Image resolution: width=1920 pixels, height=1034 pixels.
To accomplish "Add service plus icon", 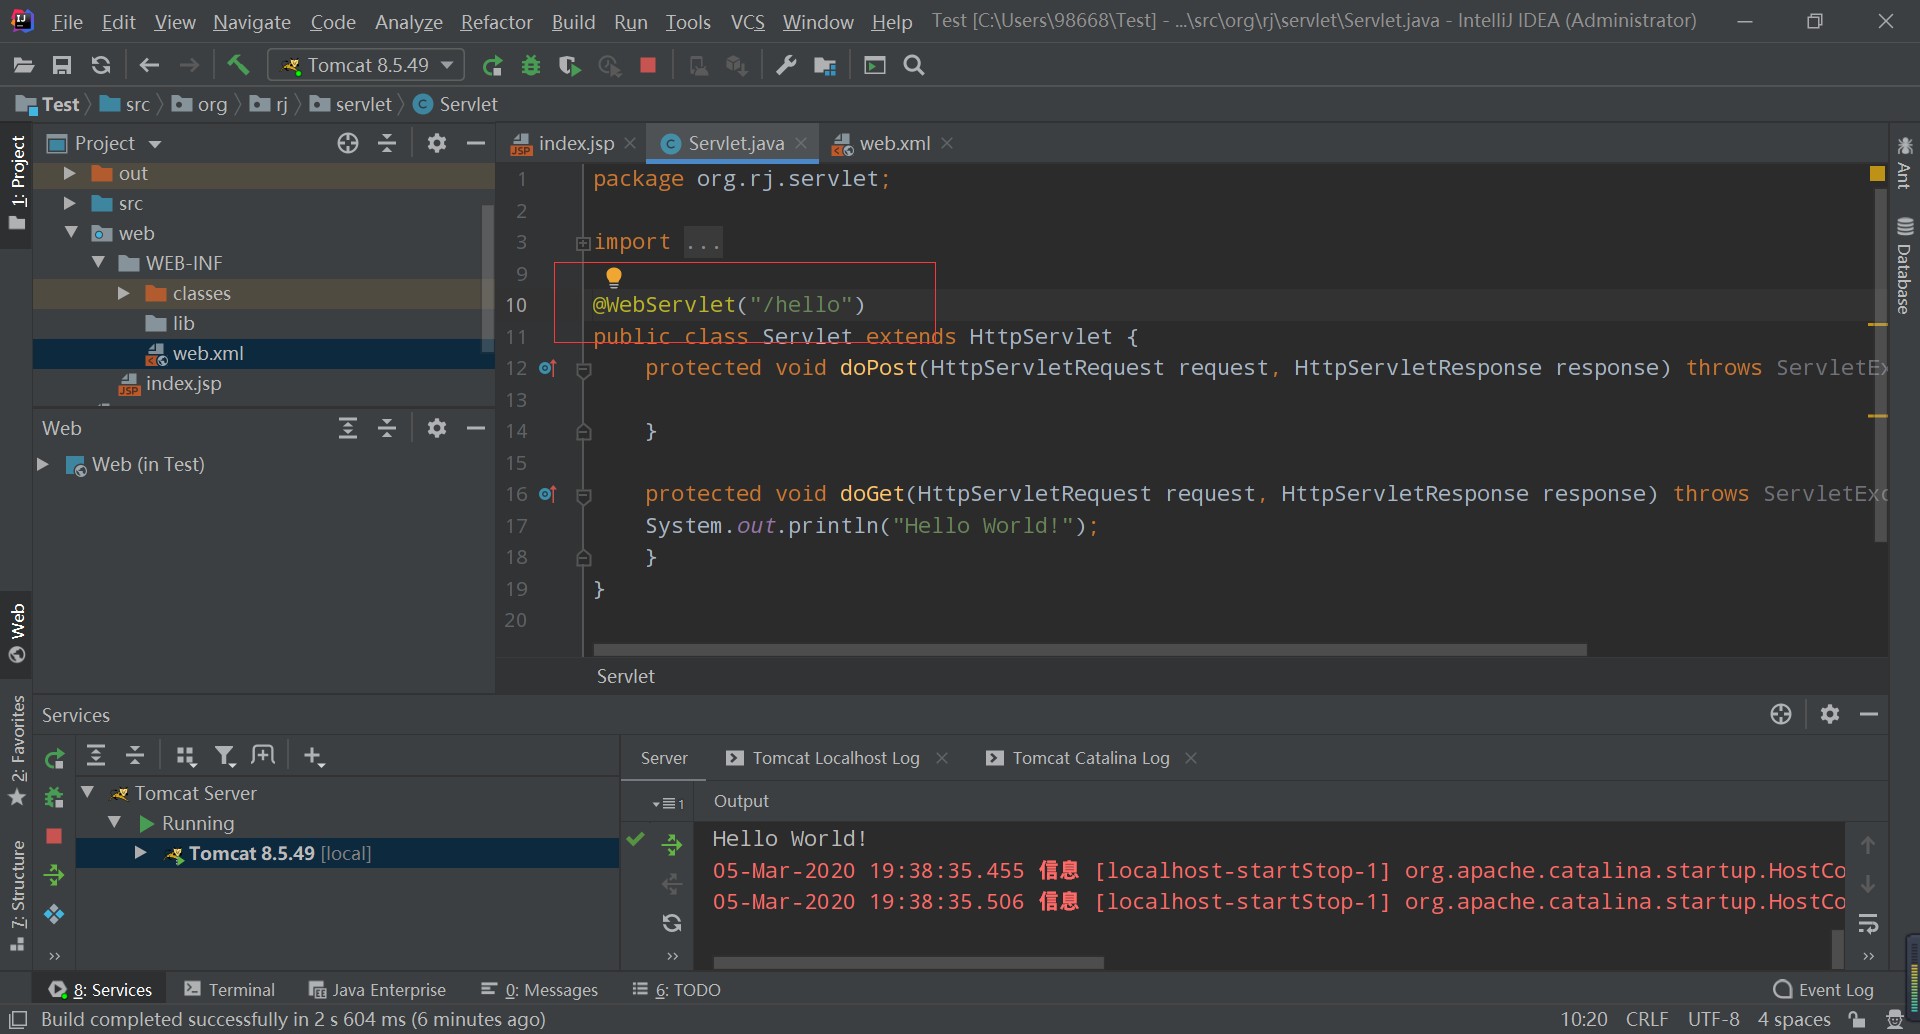I will tap(314, 757).
